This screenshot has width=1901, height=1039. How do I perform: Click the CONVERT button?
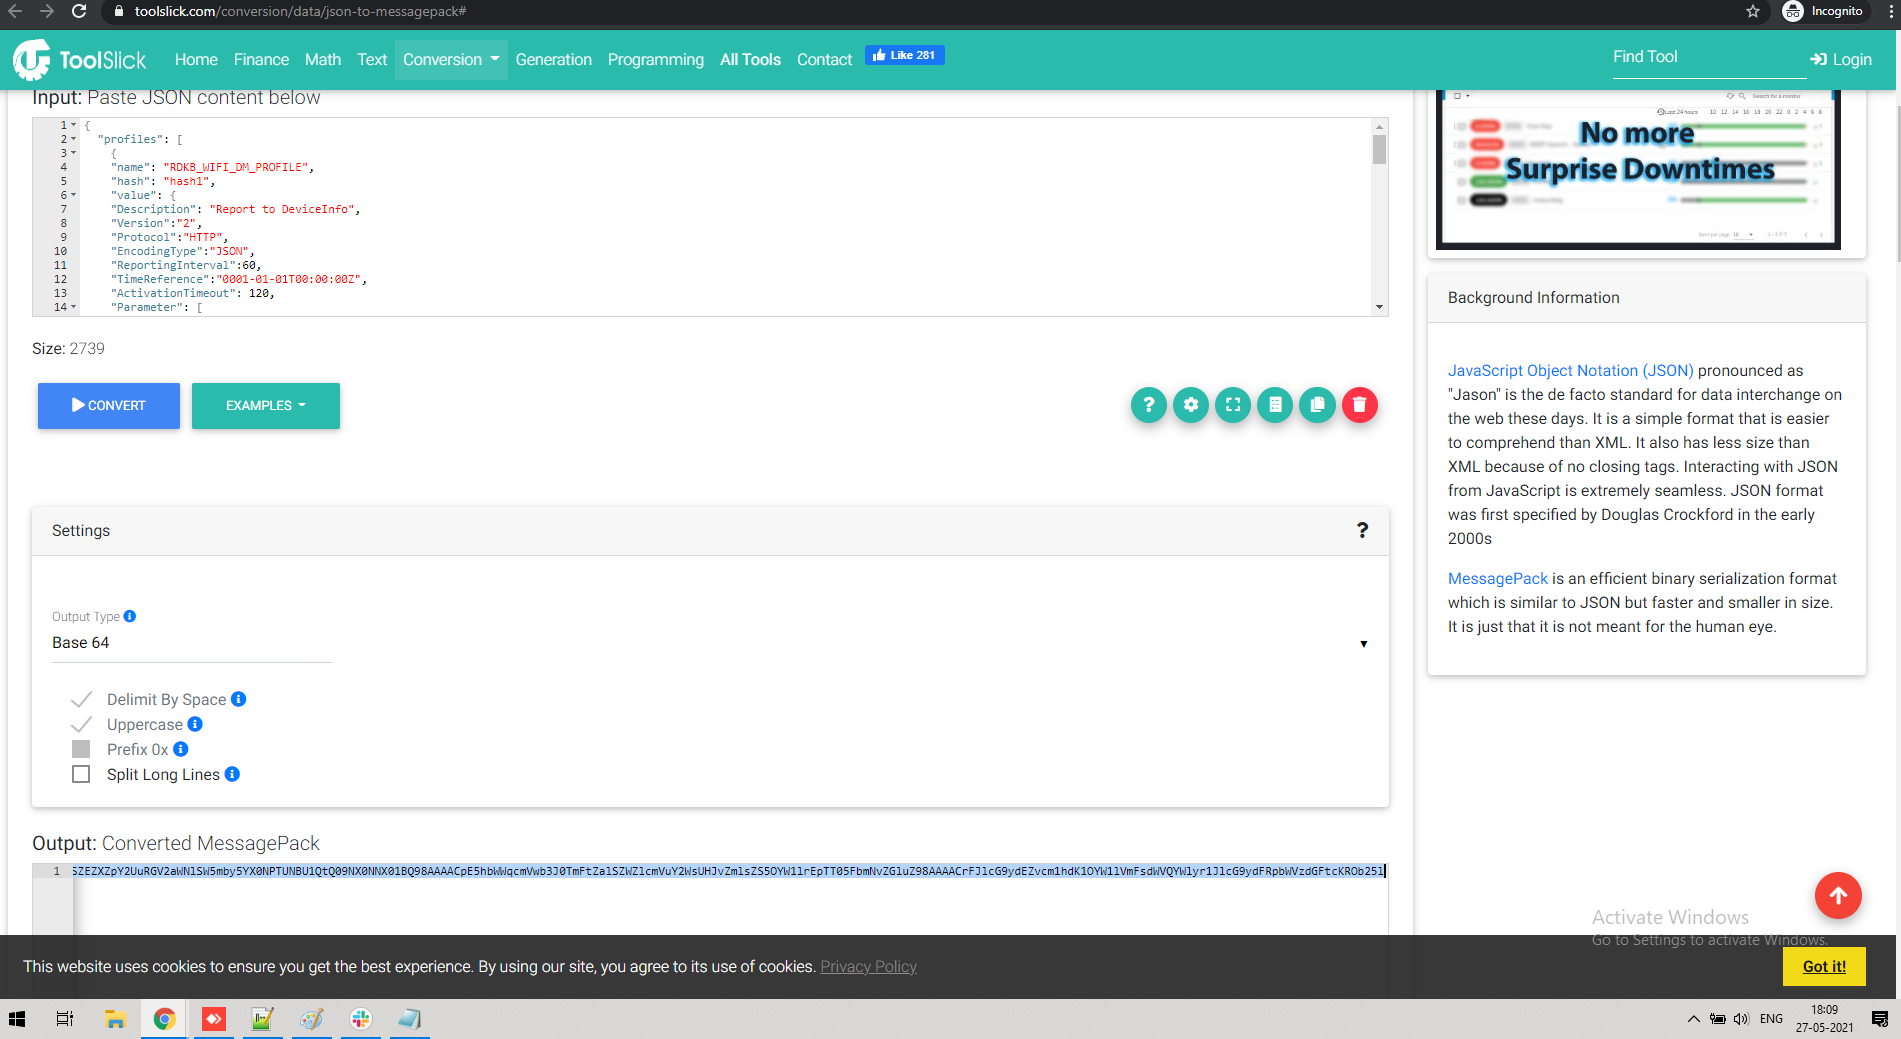pos(109,405)
